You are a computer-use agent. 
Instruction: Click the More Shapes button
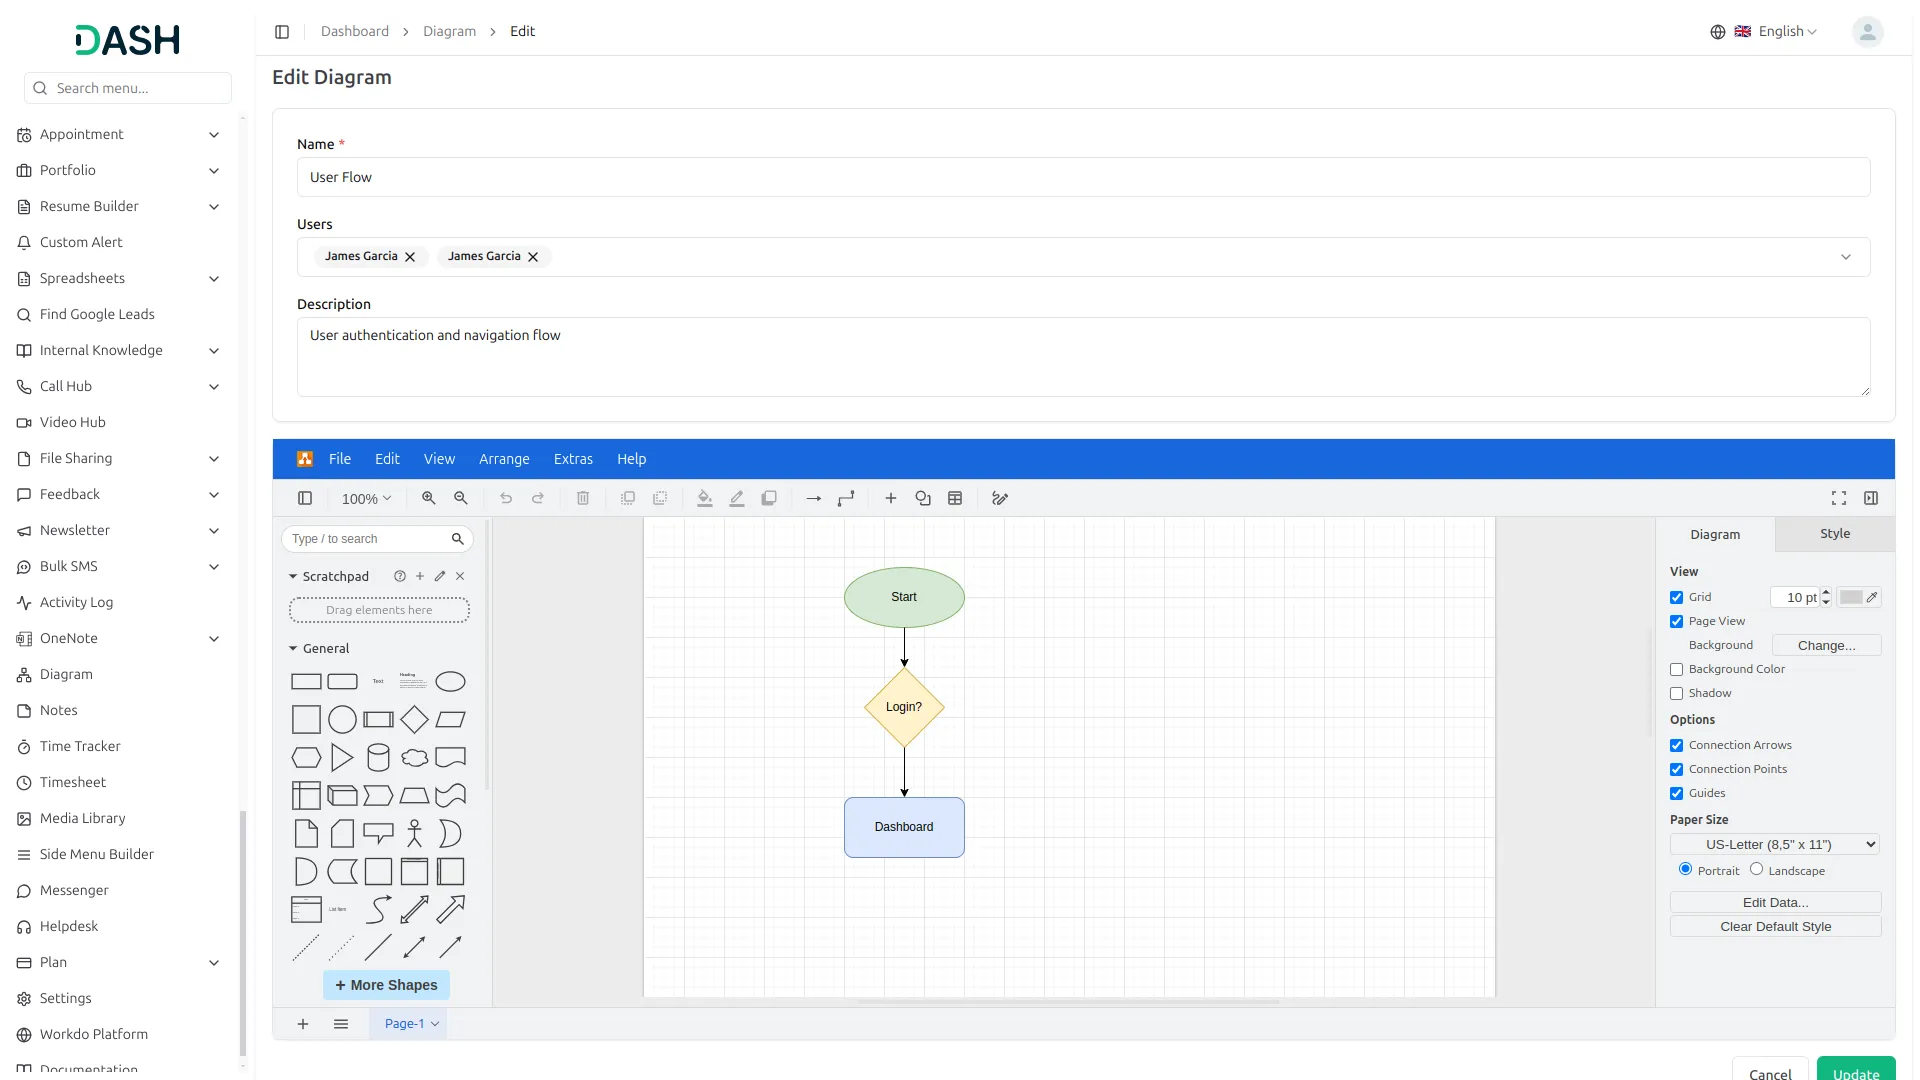point(386,985)
